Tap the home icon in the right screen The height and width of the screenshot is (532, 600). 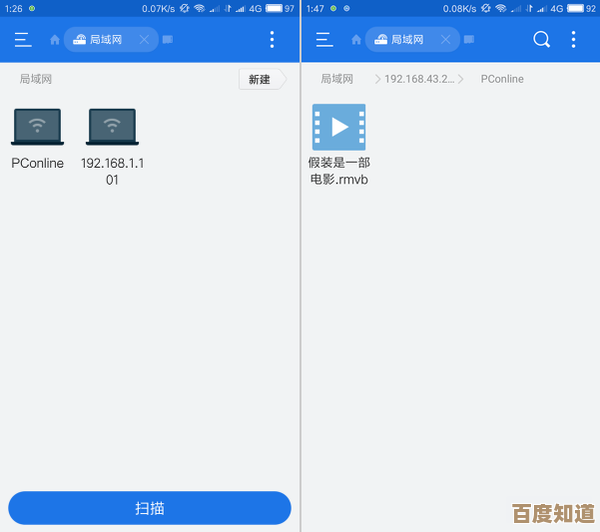click(356, 40)
